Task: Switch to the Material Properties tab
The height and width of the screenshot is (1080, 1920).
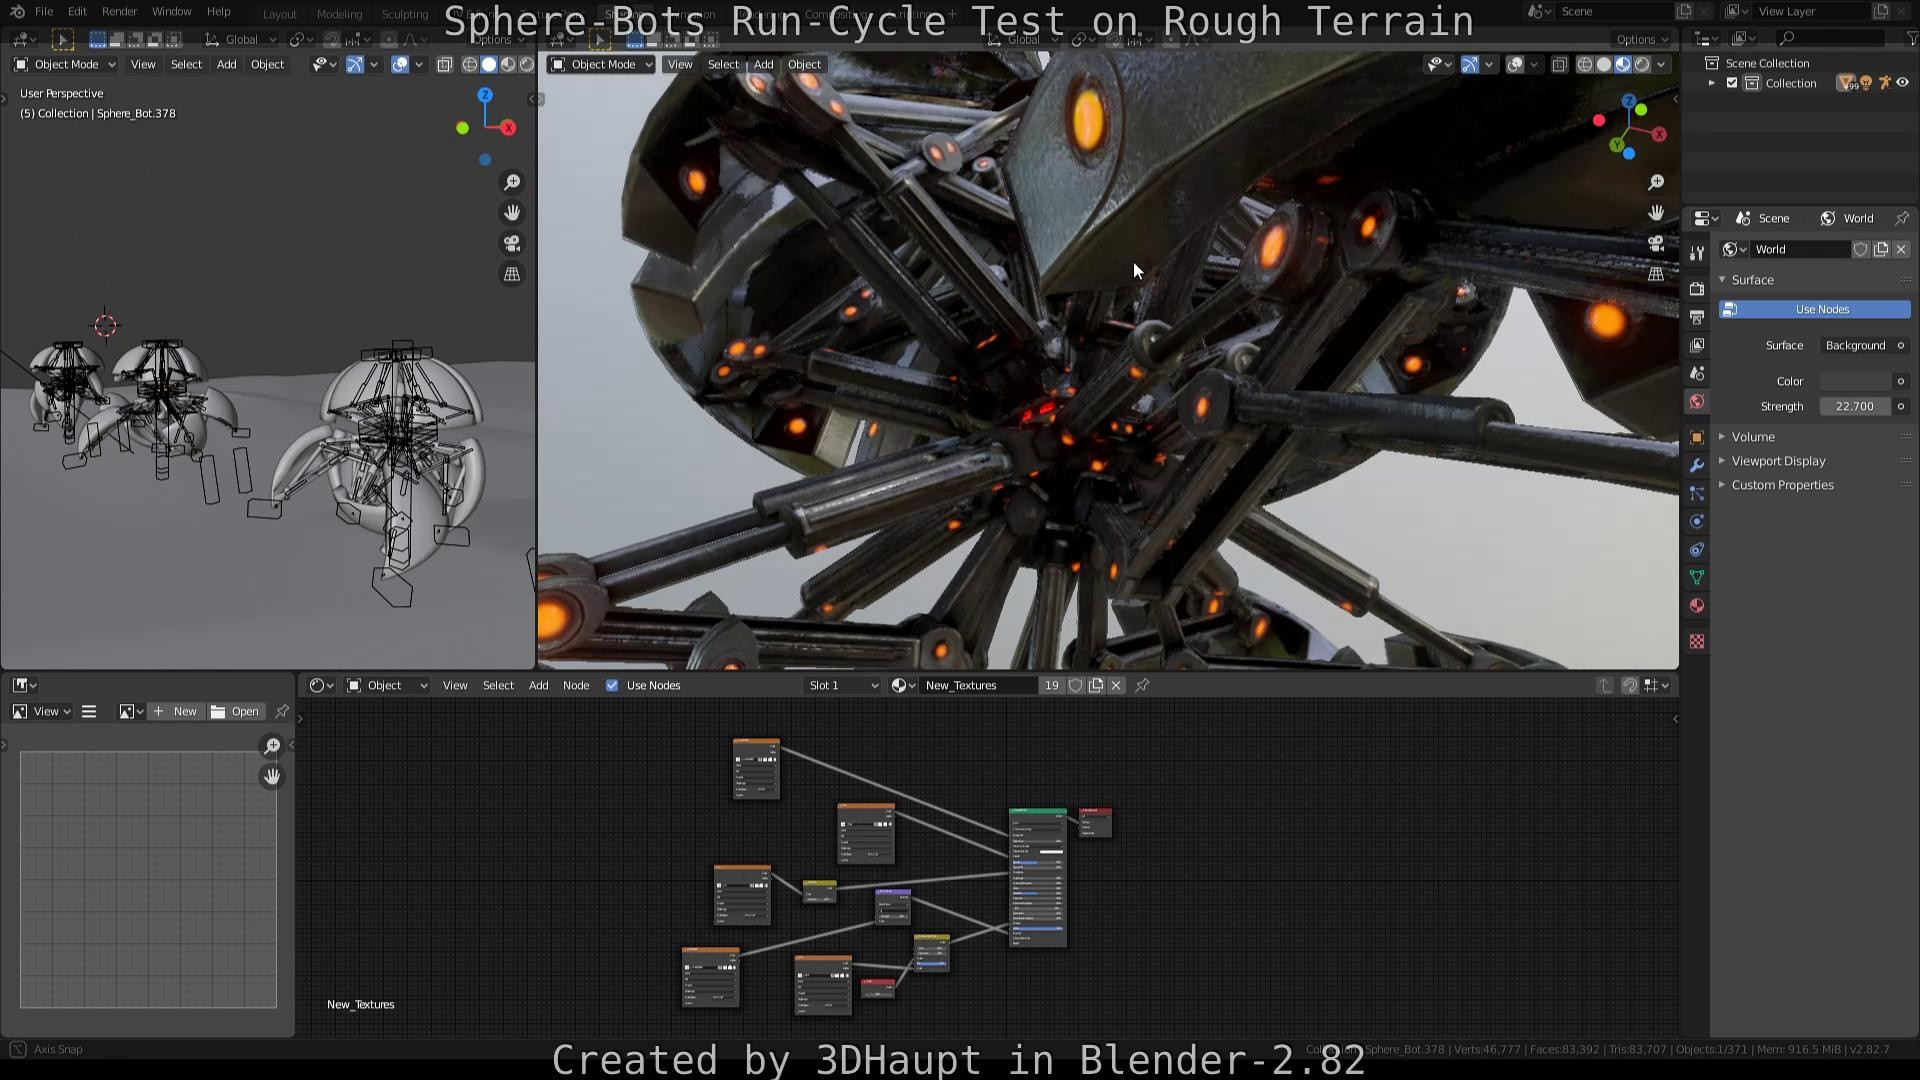Action: [x=1696, y=605]
